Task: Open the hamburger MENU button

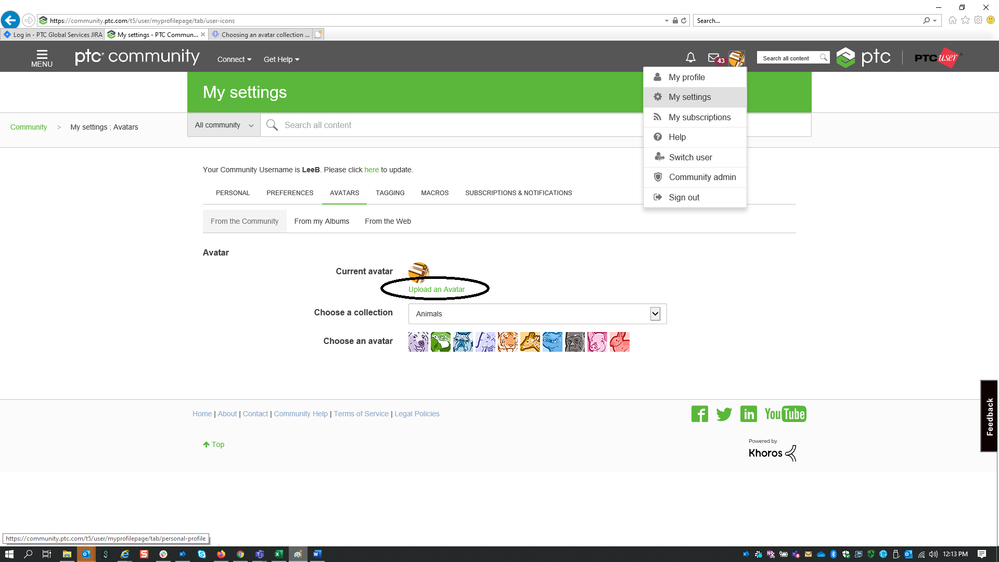Action: click(41, 58)
